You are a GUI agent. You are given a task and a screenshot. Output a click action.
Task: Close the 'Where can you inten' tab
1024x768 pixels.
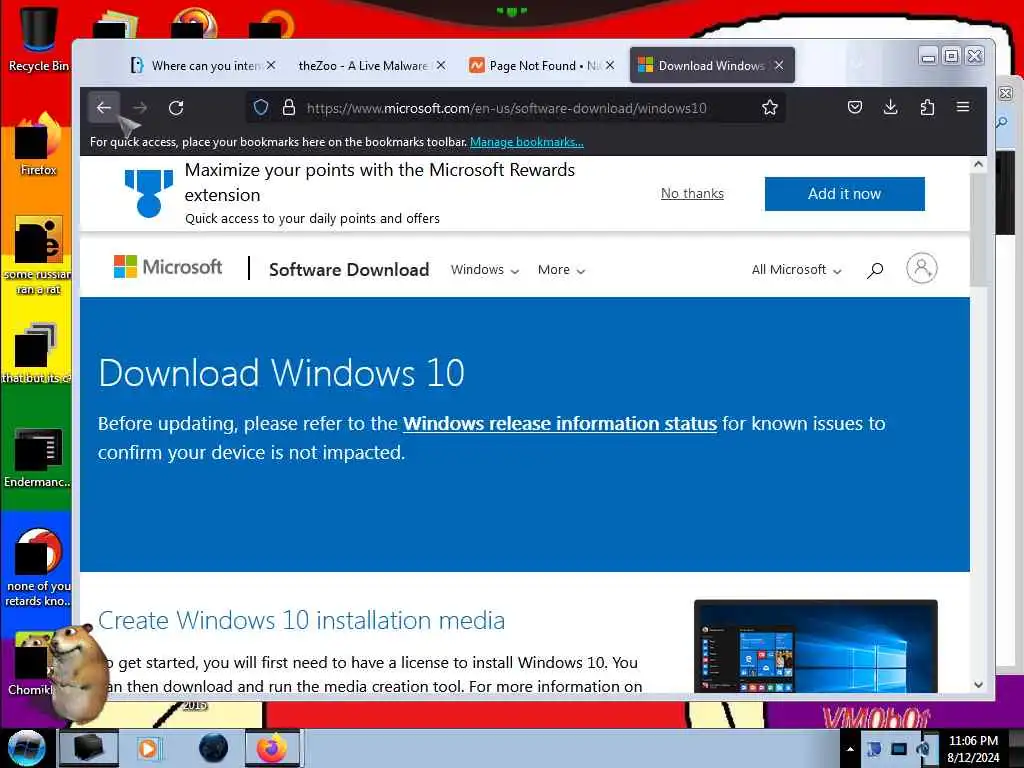tap(270, 65)
